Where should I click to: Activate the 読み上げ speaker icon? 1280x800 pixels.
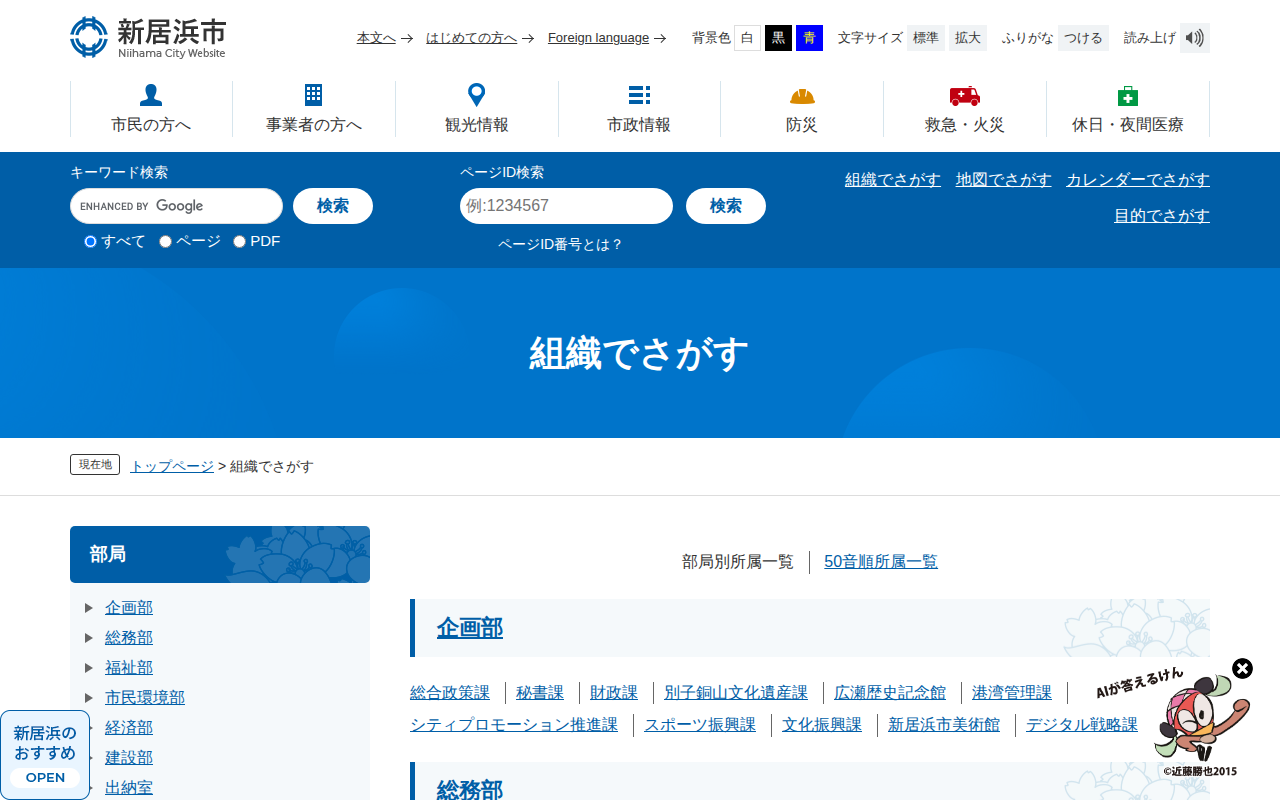pyautogui.click(x=1194, y=37)
